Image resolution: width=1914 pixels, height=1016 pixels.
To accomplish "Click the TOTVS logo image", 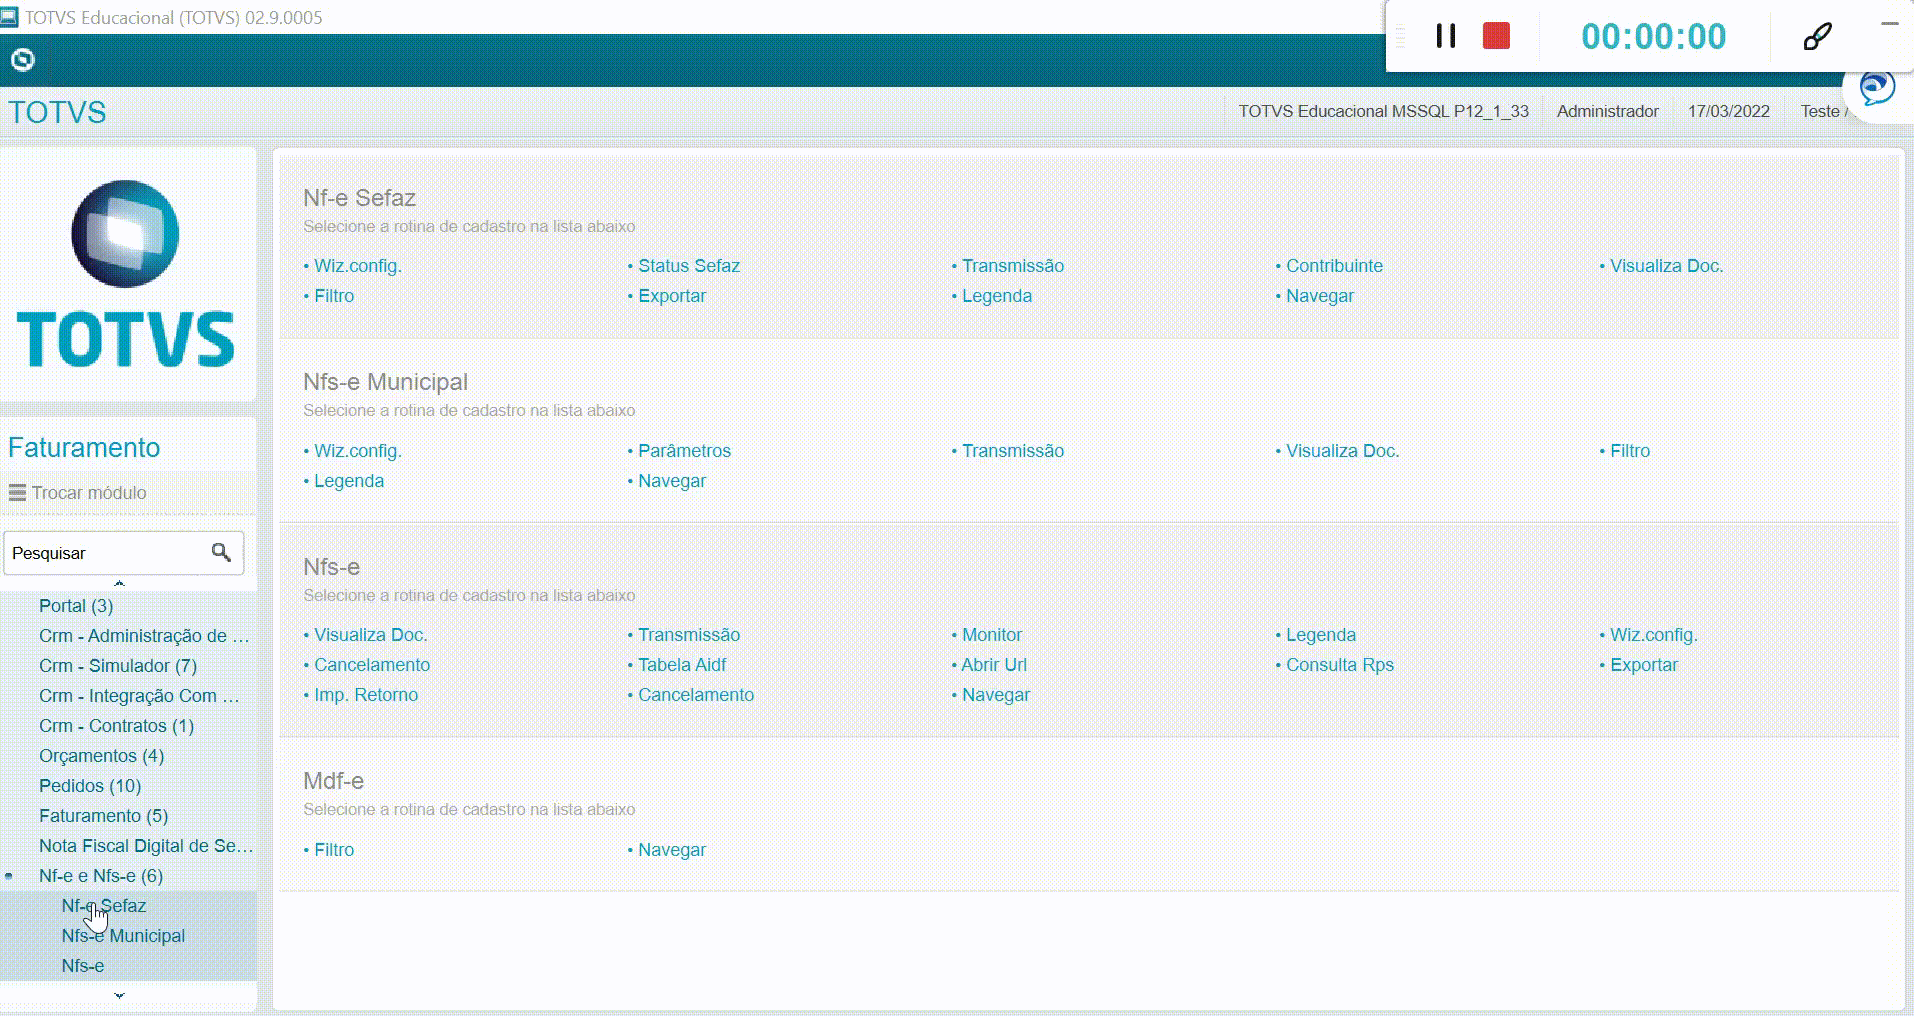I will click(x=126, y=274).
